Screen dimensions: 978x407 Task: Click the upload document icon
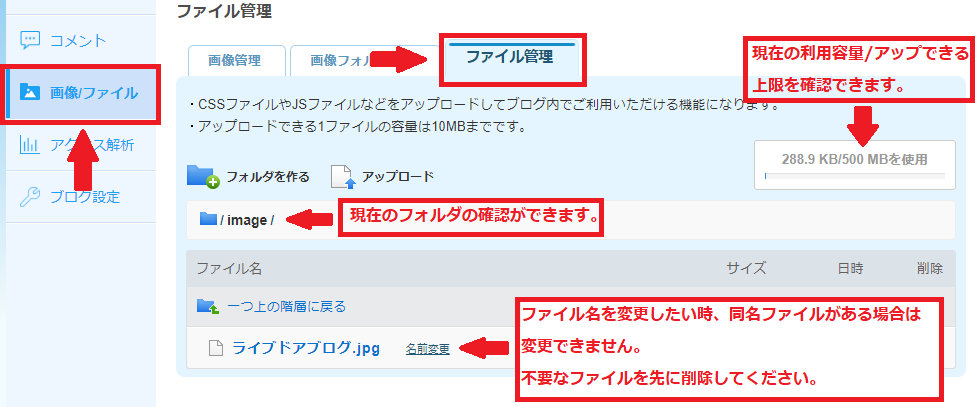343,176
